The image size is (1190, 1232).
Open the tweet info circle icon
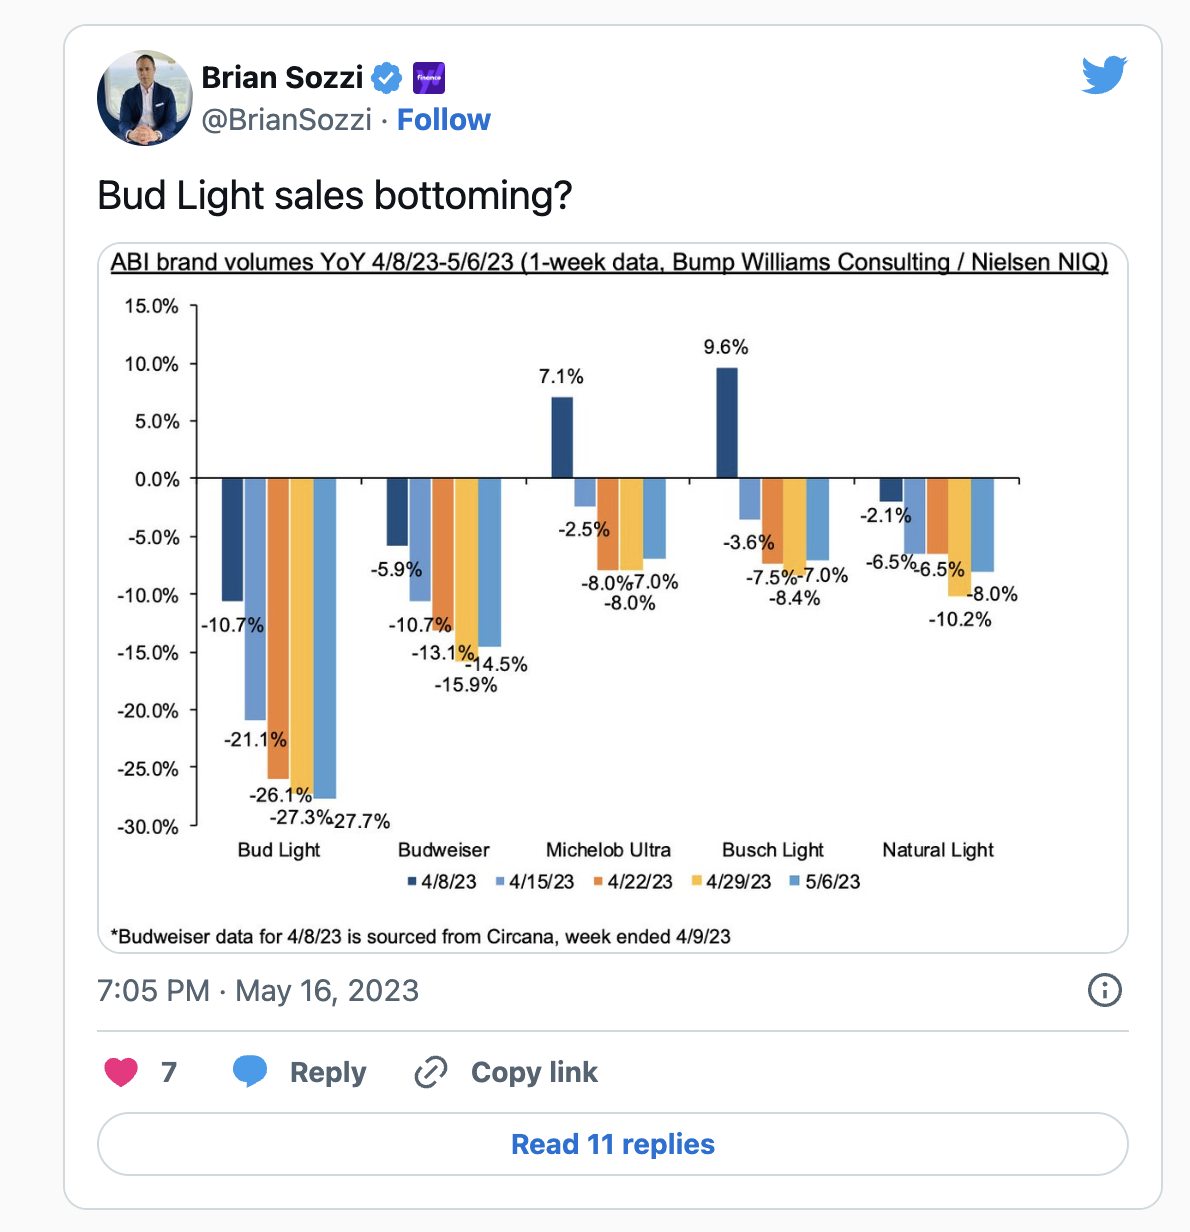click(x=1104, y=990)
